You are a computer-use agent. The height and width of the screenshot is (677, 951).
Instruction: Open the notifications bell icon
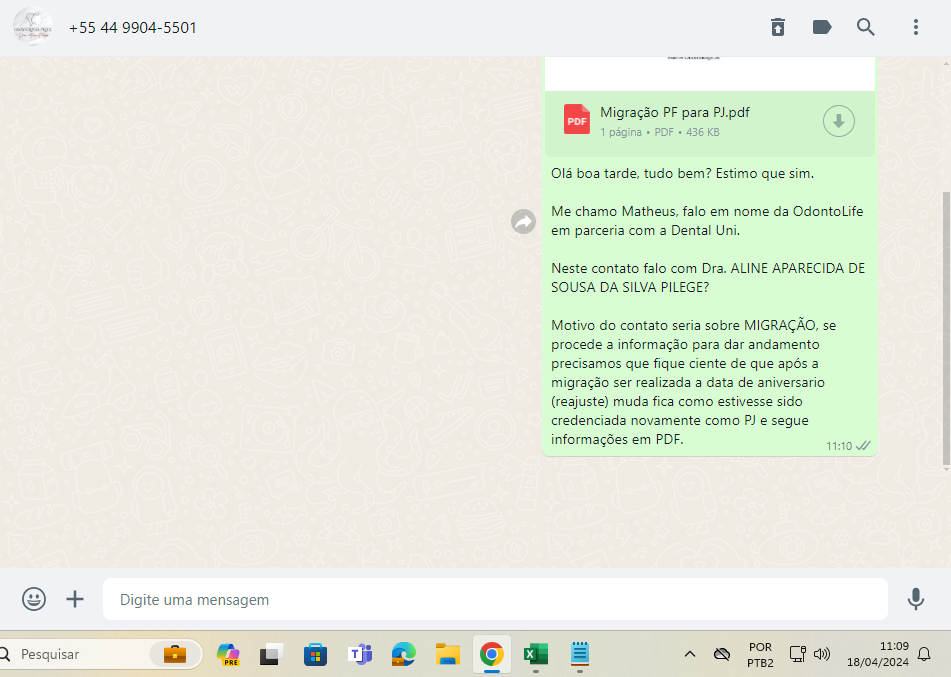coord(924,654)
